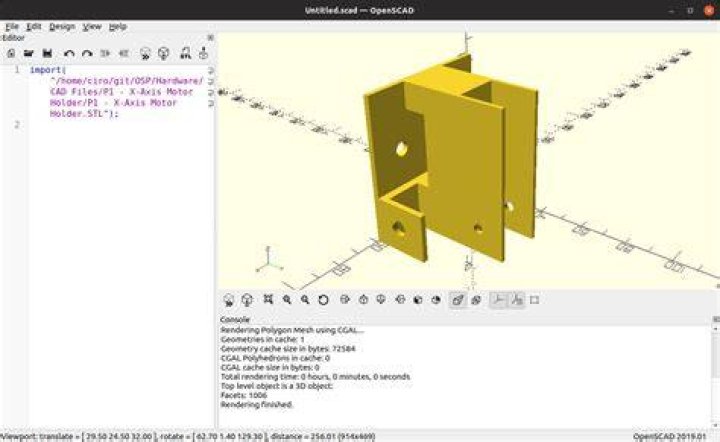Screen dimensions: 720x442
Task: Switch to the Right view
Action: (345, 300)
